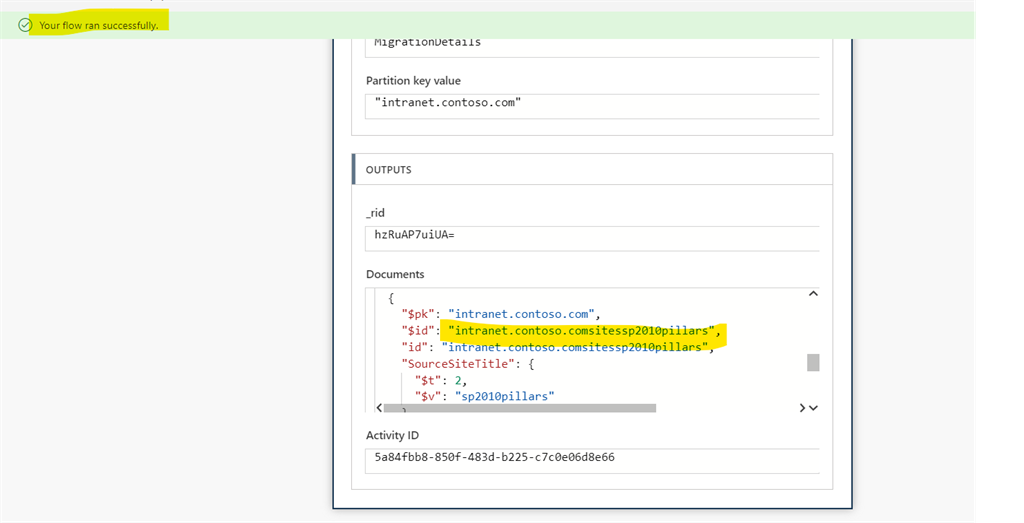Select the _rid output field
1024x523 pixels.
[x=592, y=236]
